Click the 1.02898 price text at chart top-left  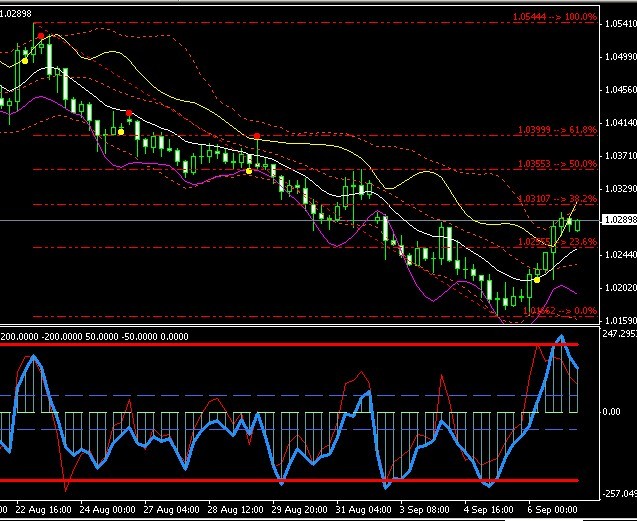[x=15, y=13]
